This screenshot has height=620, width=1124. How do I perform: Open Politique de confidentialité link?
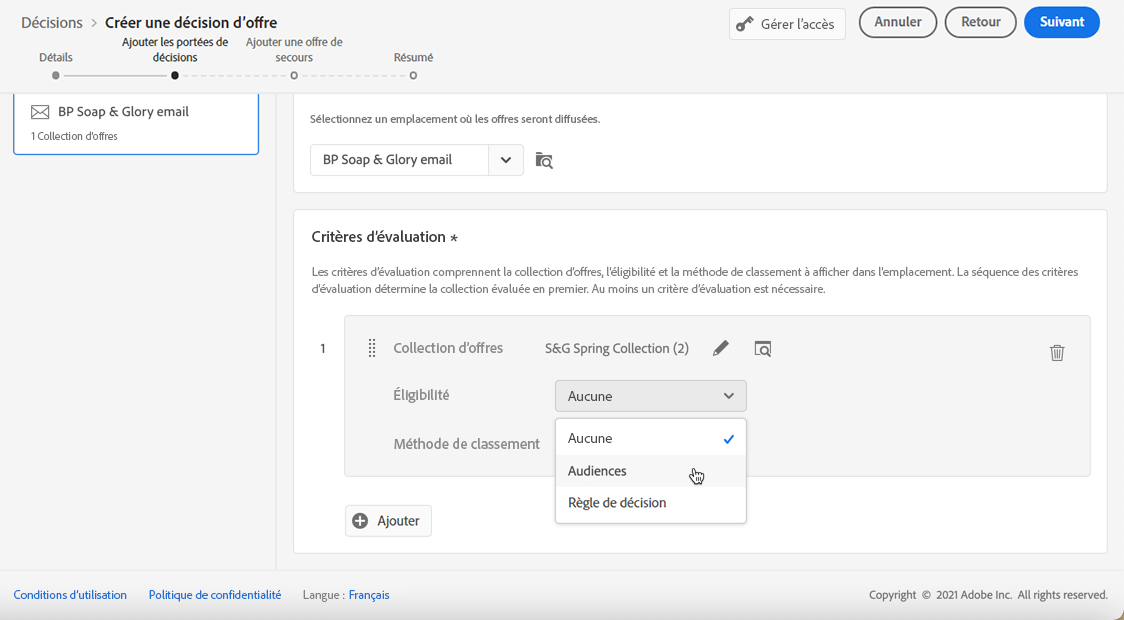pyautogui.click(x=215, y=595)
